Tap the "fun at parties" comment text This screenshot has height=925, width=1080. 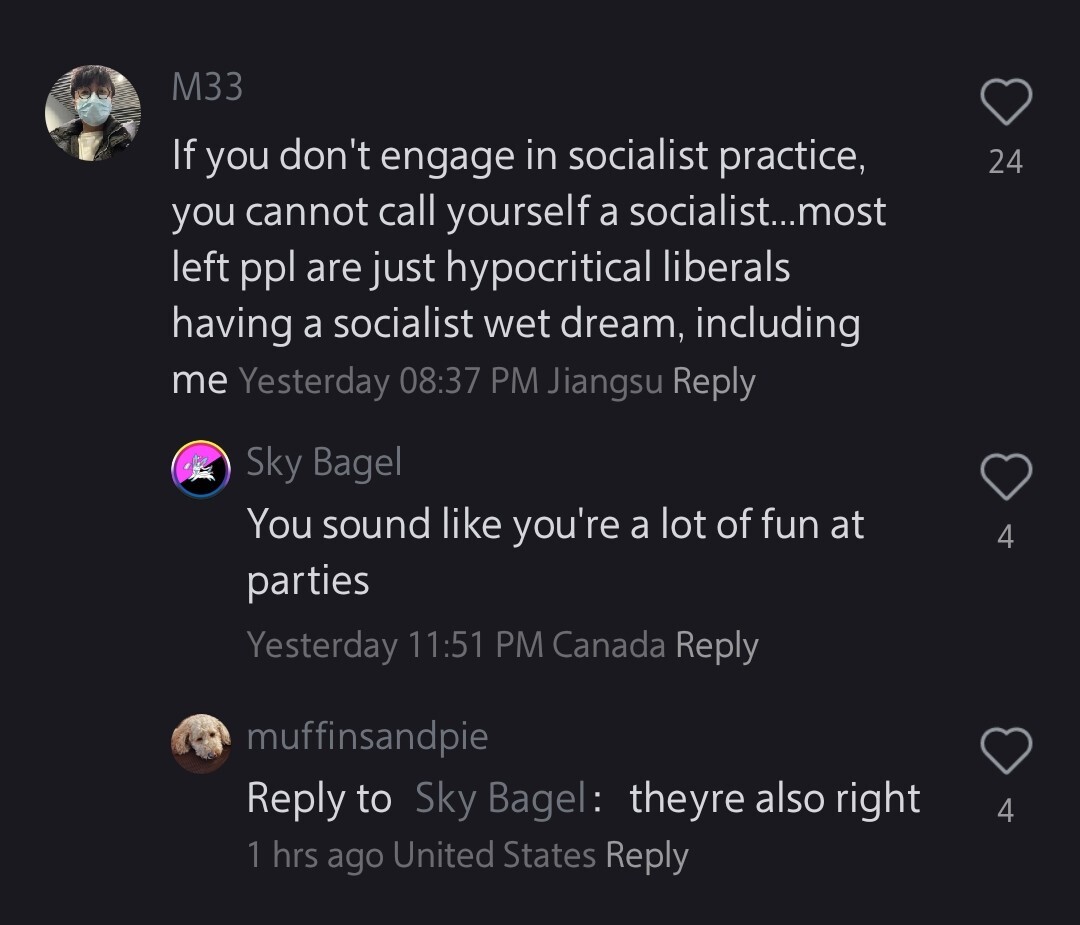tap(555, 552)
